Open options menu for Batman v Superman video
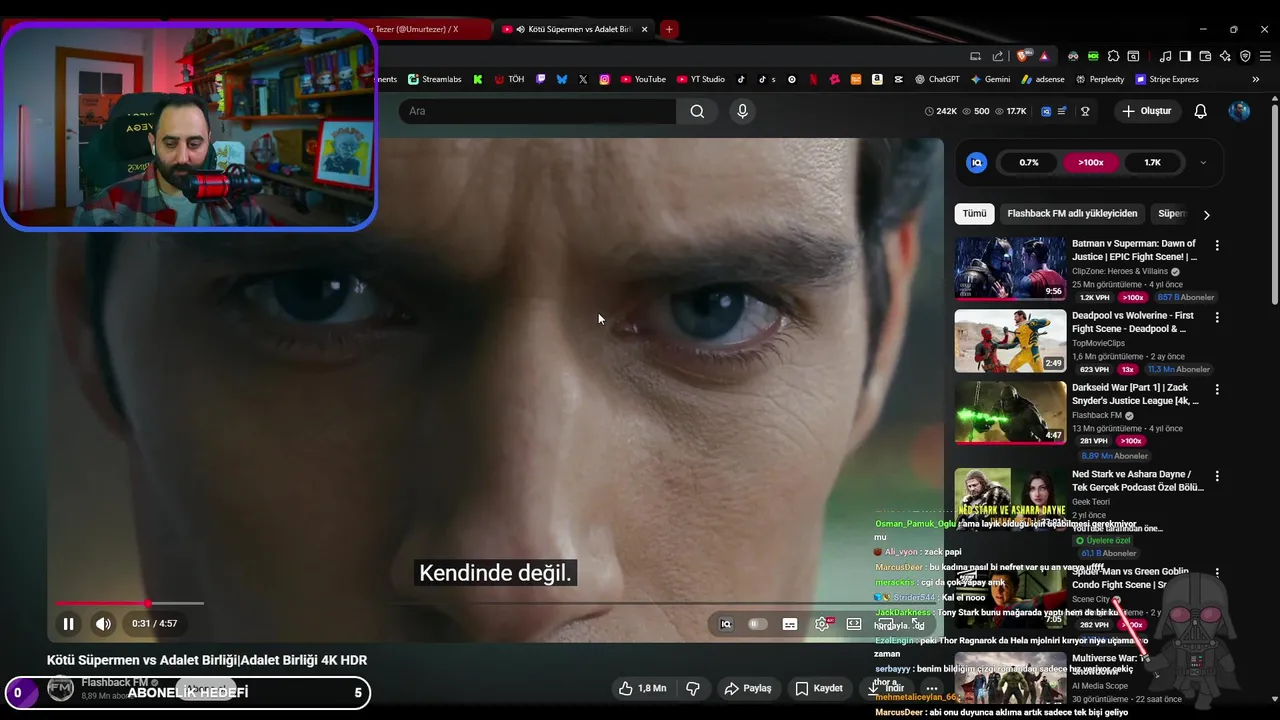The width and height of the screenshot is (1280, 720). (x=1217, y=245)
